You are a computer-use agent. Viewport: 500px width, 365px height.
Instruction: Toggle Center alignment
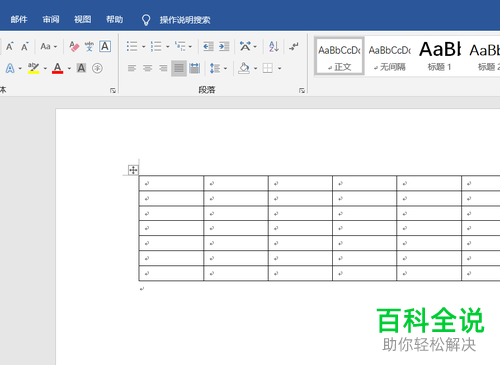point(148,68)
